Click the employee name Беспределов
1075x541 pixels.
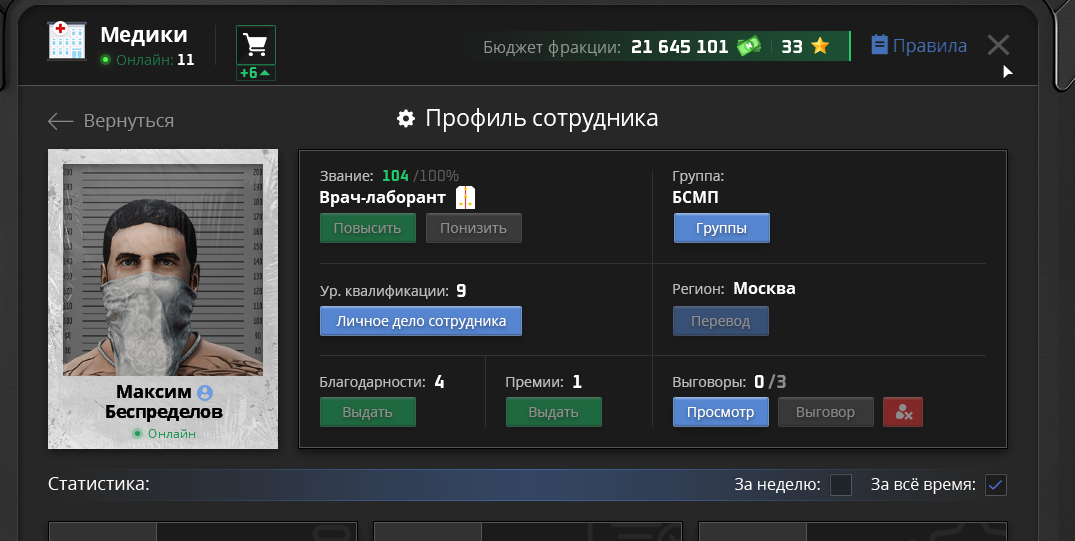click(163, 412)
